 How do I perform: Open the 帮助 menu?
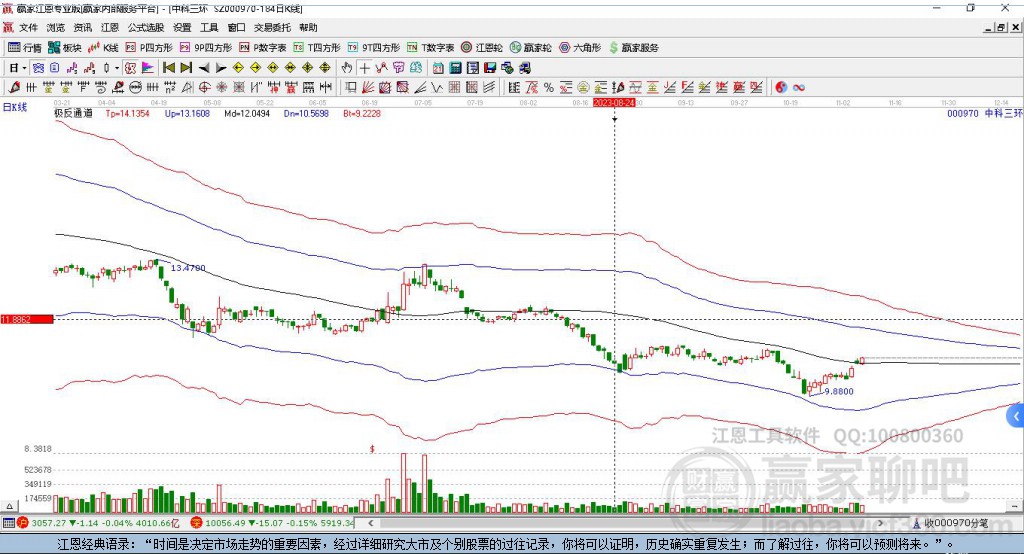pyautogui.click(x=308, y=27)
